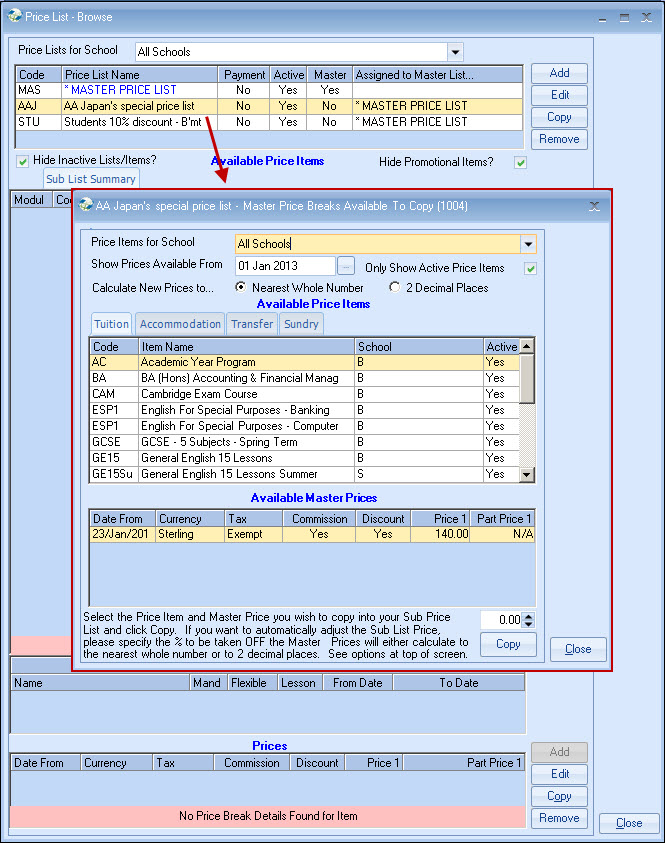Click the dialog title bar globe icon
The width and height of the screenshot is (665, 843).
[x=84, y=206]
